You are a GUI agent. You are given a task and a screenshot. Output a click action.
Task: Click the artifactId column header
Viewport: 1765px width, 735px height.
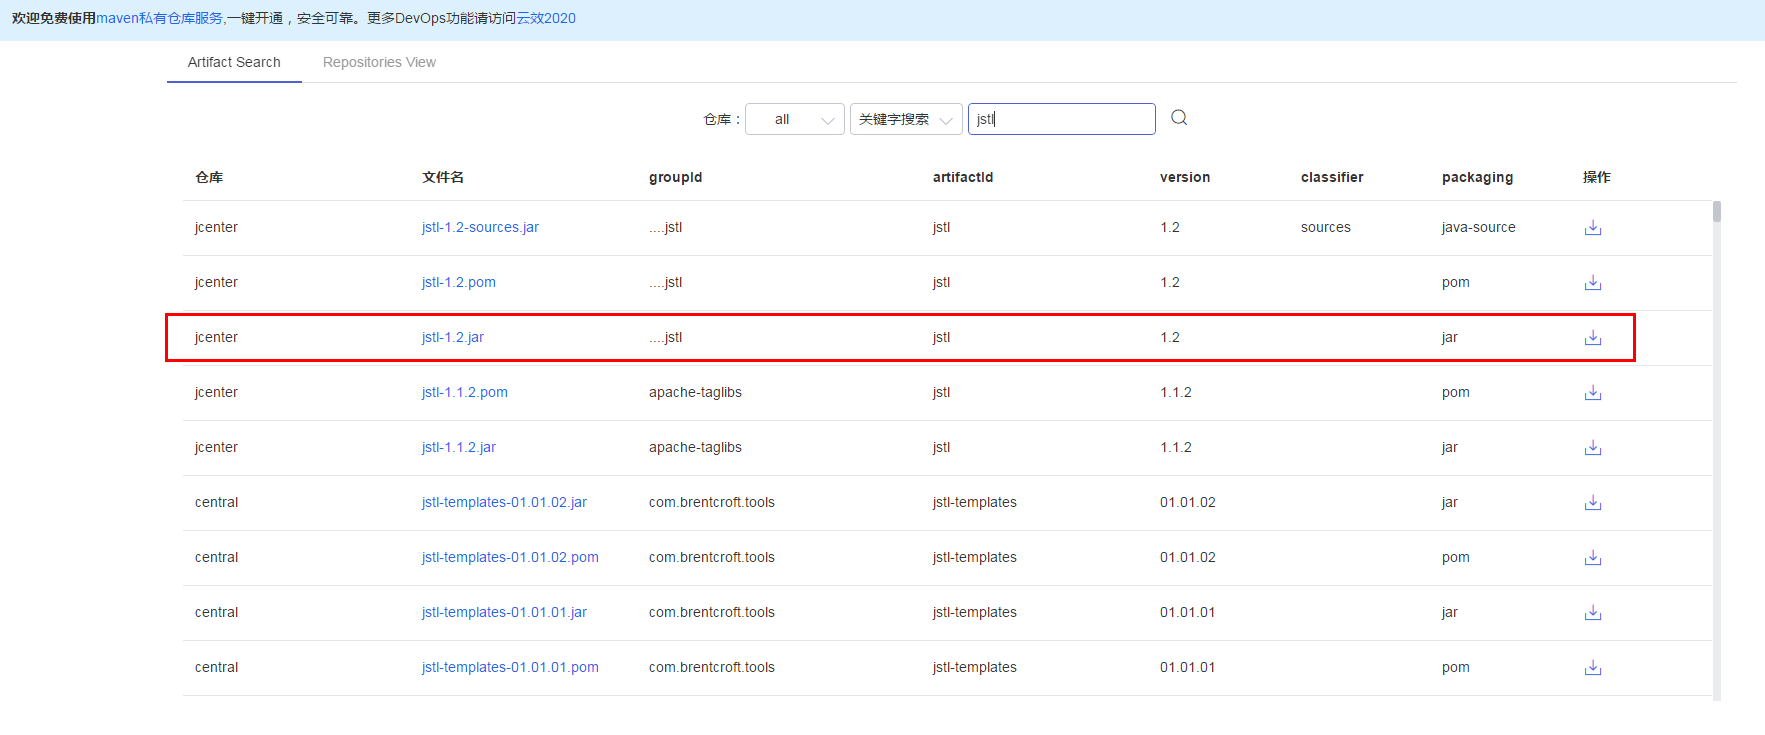click(x=963, y=177)
